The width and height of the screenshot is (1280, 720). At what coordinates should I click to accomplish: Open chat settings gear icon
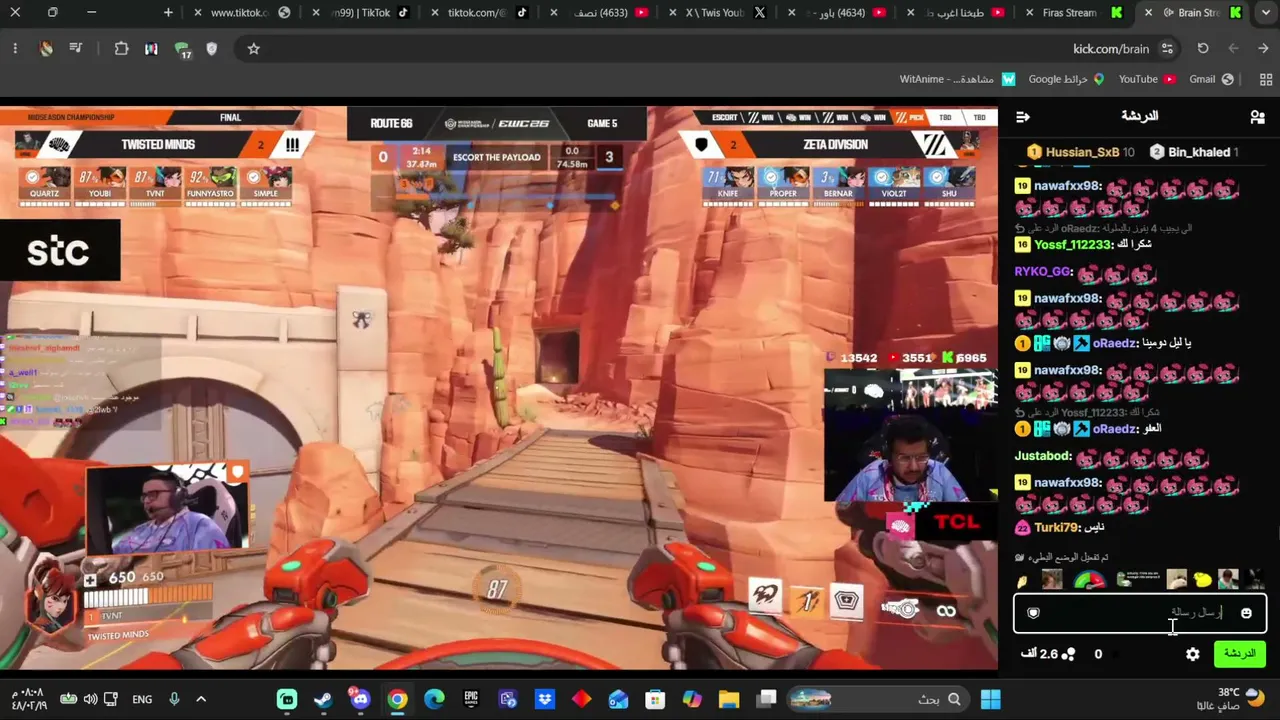click(1193, 654)
